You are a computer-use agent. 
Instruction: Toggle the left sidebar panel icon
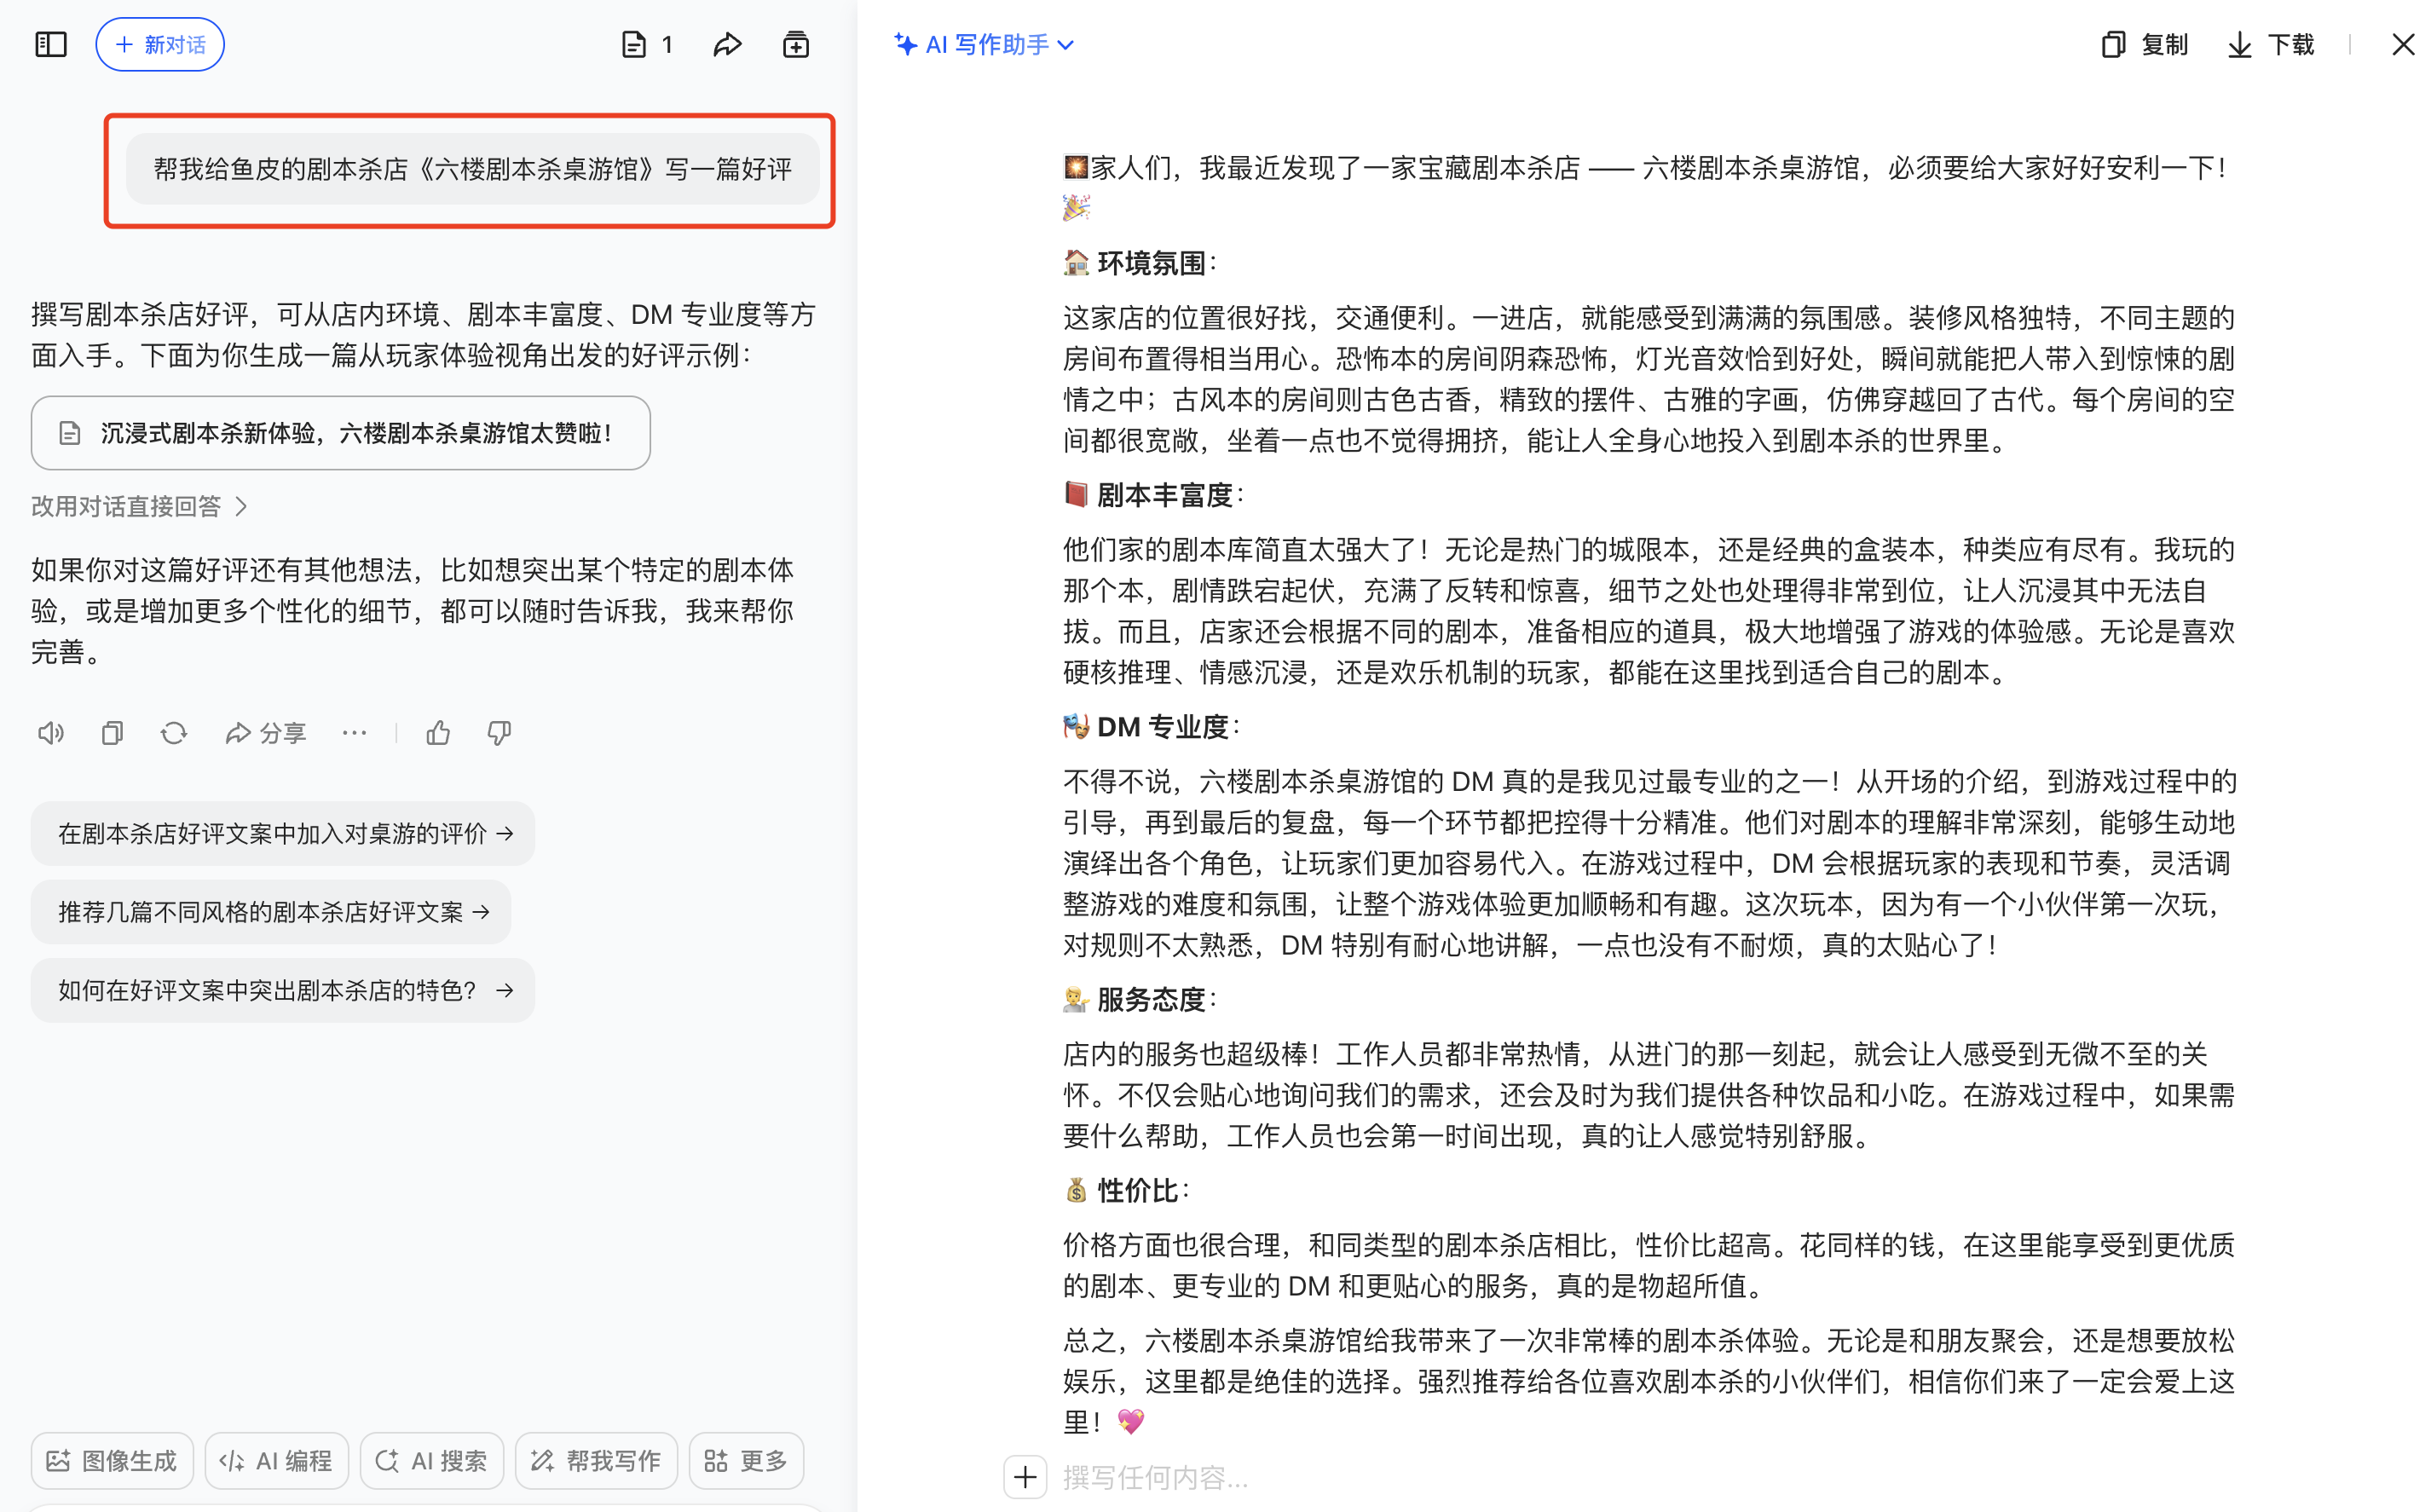(51, 44)
